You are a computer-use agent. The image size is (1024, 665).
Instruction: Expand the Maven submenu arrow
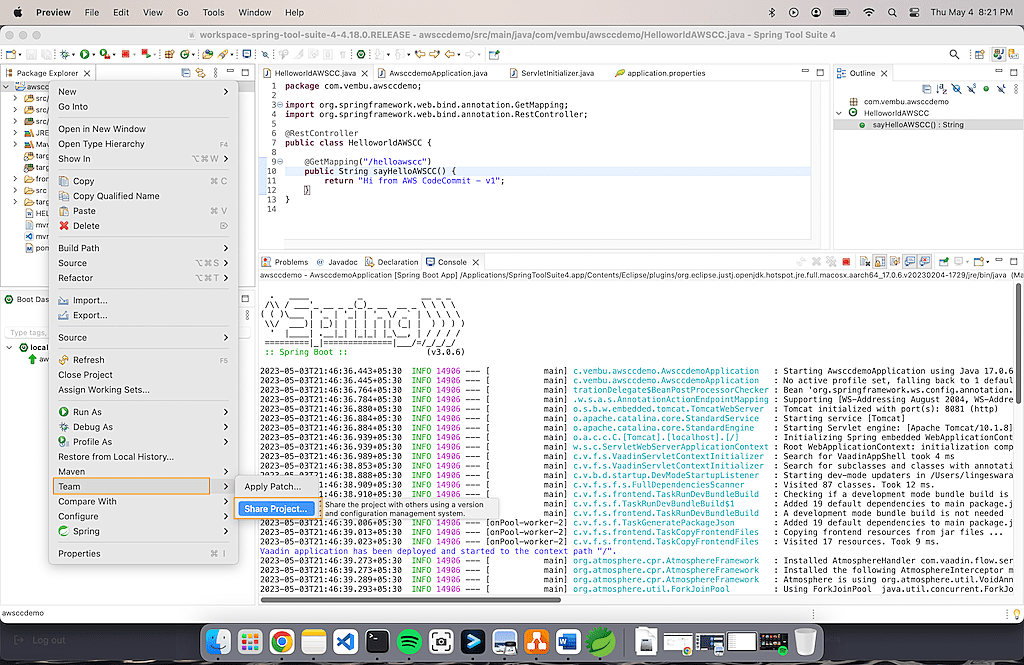[x=226, y=471]
